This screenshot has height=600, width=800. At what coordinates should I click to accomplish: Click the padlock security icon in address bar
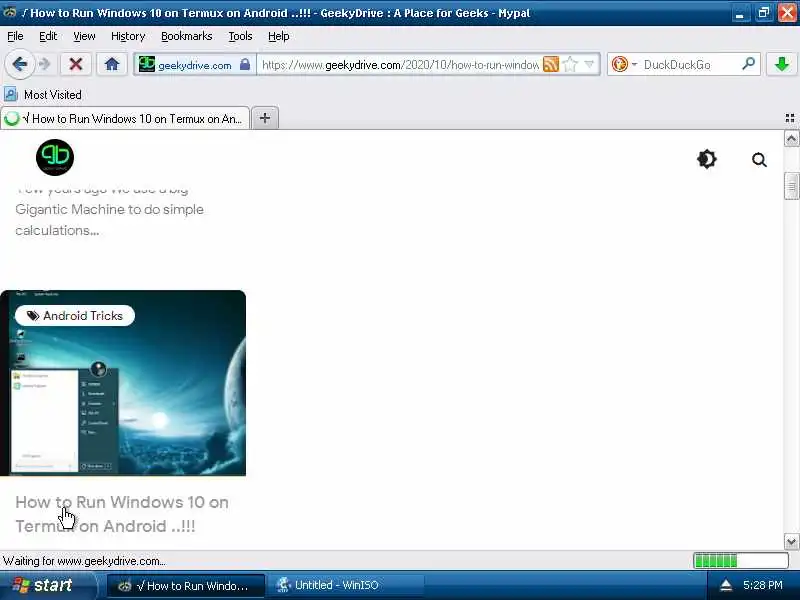[x=245, y=64]
